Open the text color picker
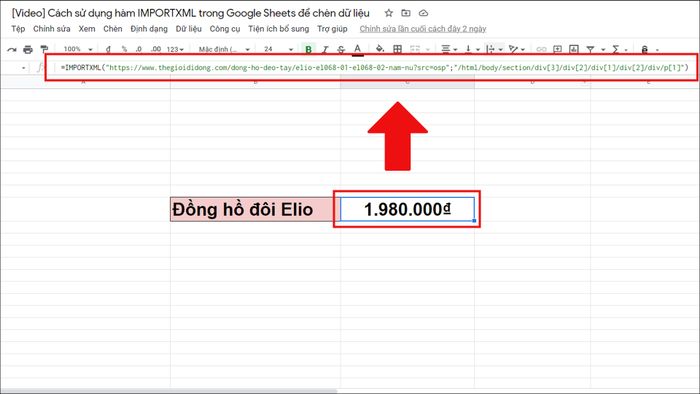Screen dimensions: 700x394 coord(358,49)
